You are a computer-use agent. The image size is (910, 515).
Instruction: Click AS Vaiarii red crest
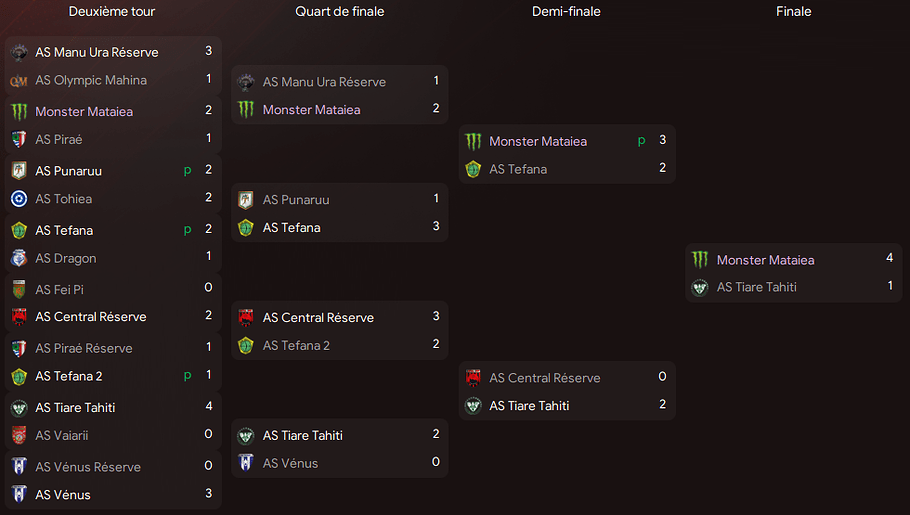point(19,435)
